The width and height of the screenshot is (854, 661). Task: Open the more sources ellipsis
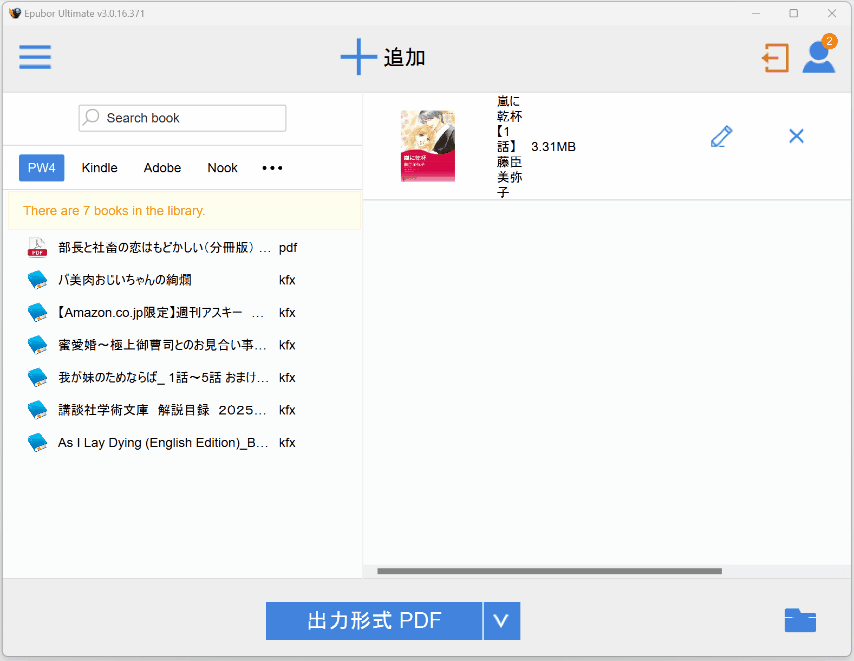click(x=272, y=168)
